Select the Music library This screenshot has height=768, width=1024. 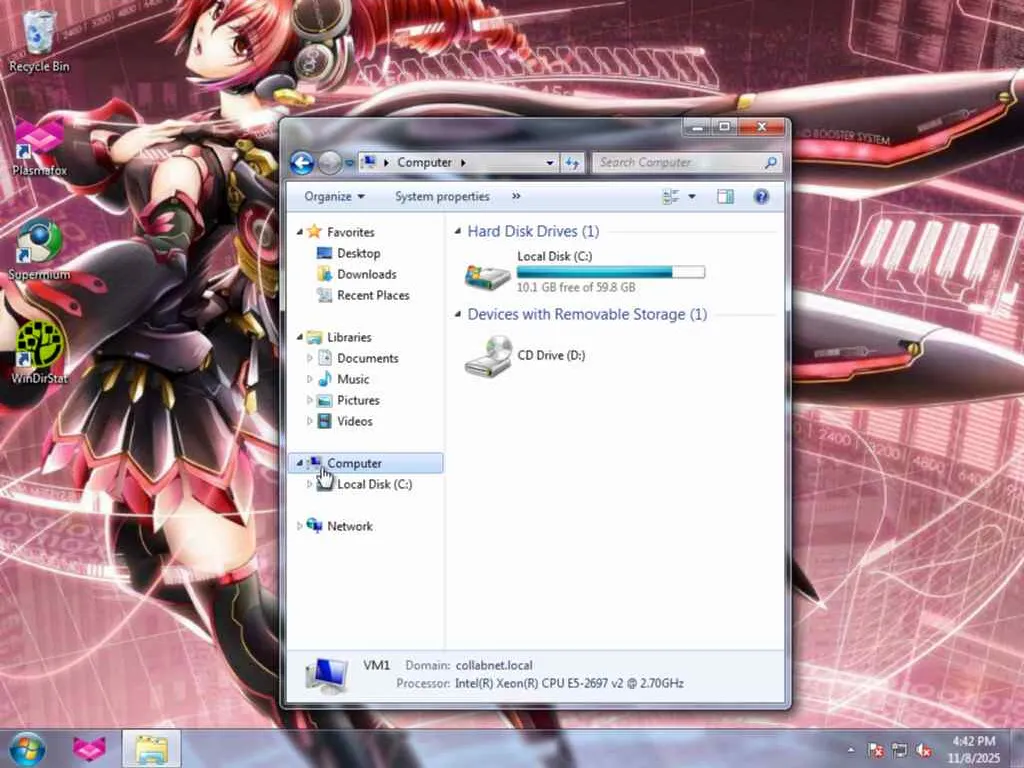click(353, 379)
